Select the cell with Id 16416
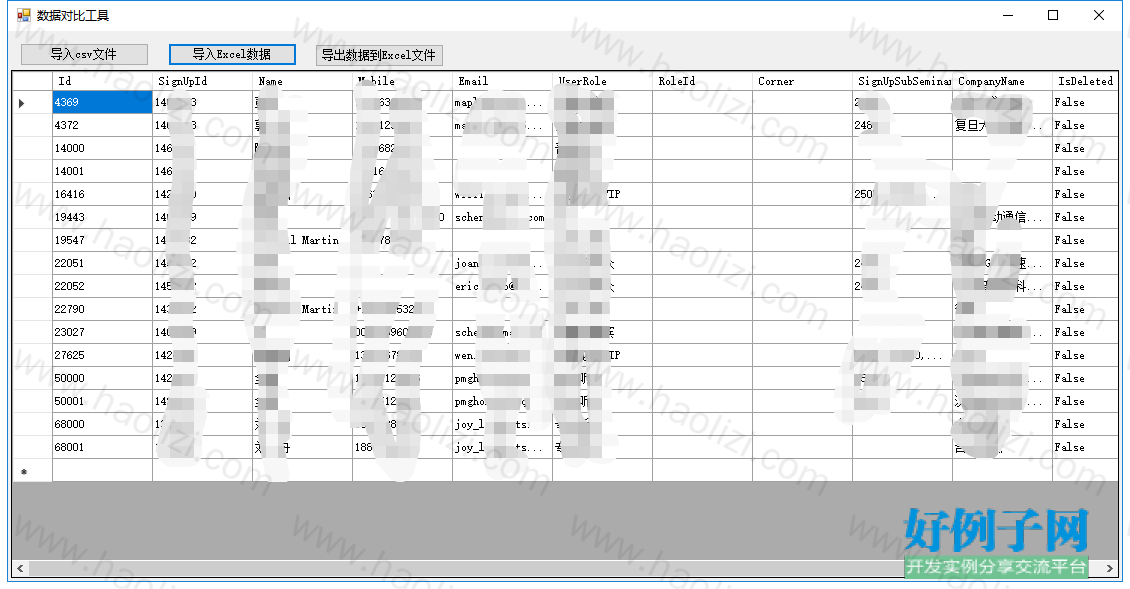Image resolution: width=1130 pixels, height=589 pixels. click(102, 195)
